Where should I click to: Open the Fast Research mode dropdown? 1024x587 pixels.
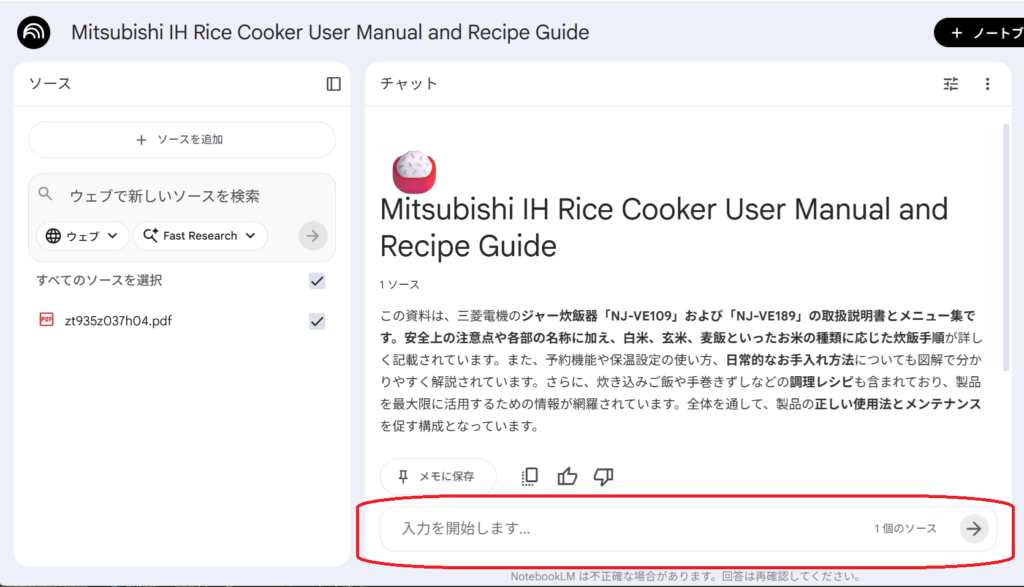(200, 236)
